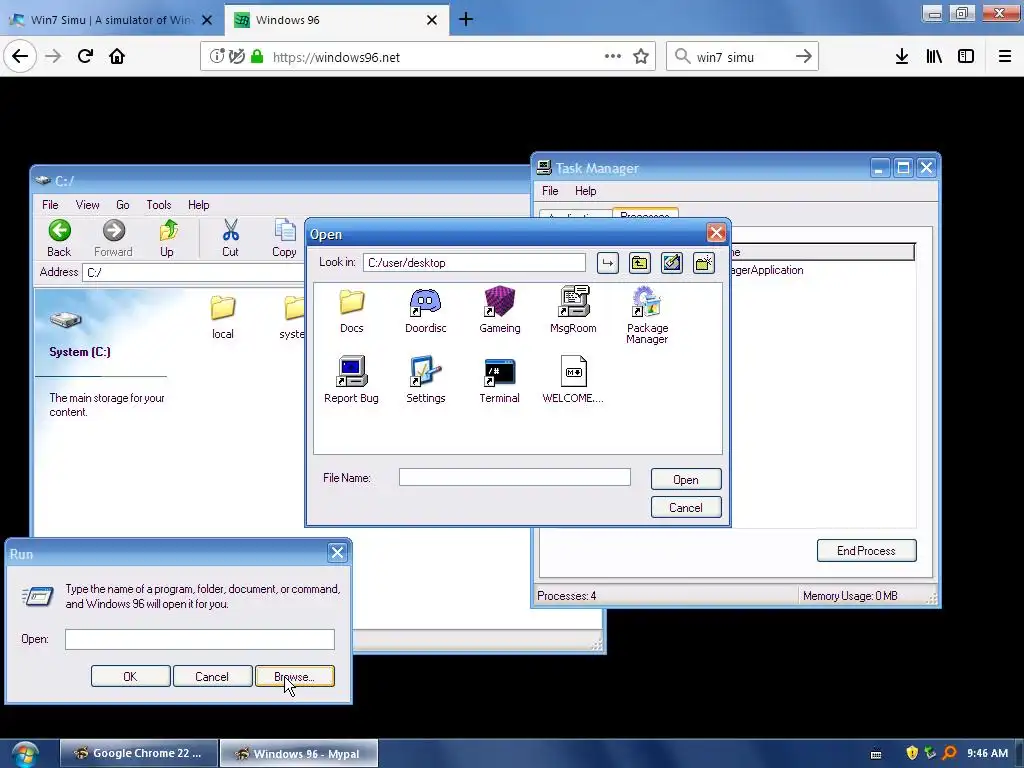Click the browser back arrow
1024x768 pixels.
(20, 56)
